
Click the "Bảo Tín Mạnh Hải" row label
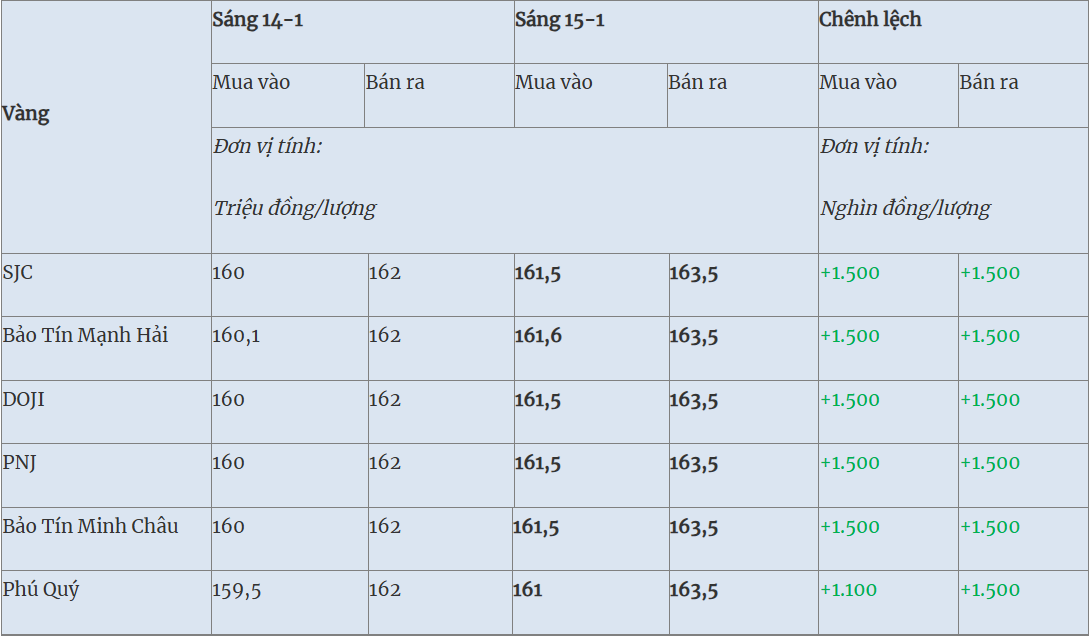click(x=85, y=335)
